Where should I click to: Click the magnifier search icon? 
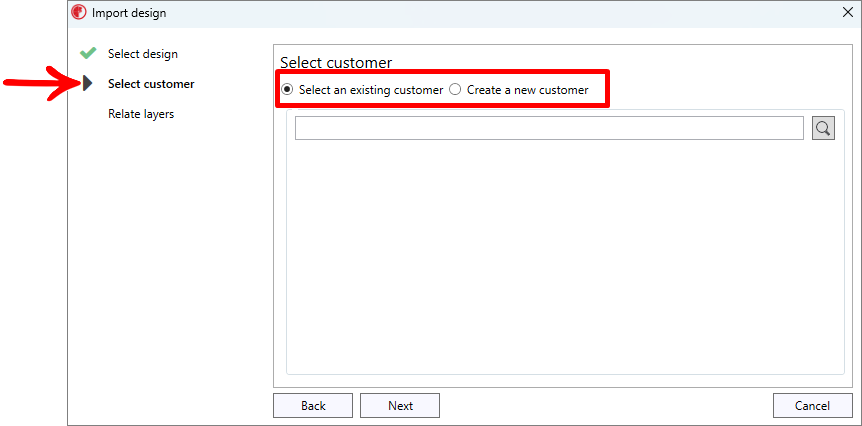823,128
